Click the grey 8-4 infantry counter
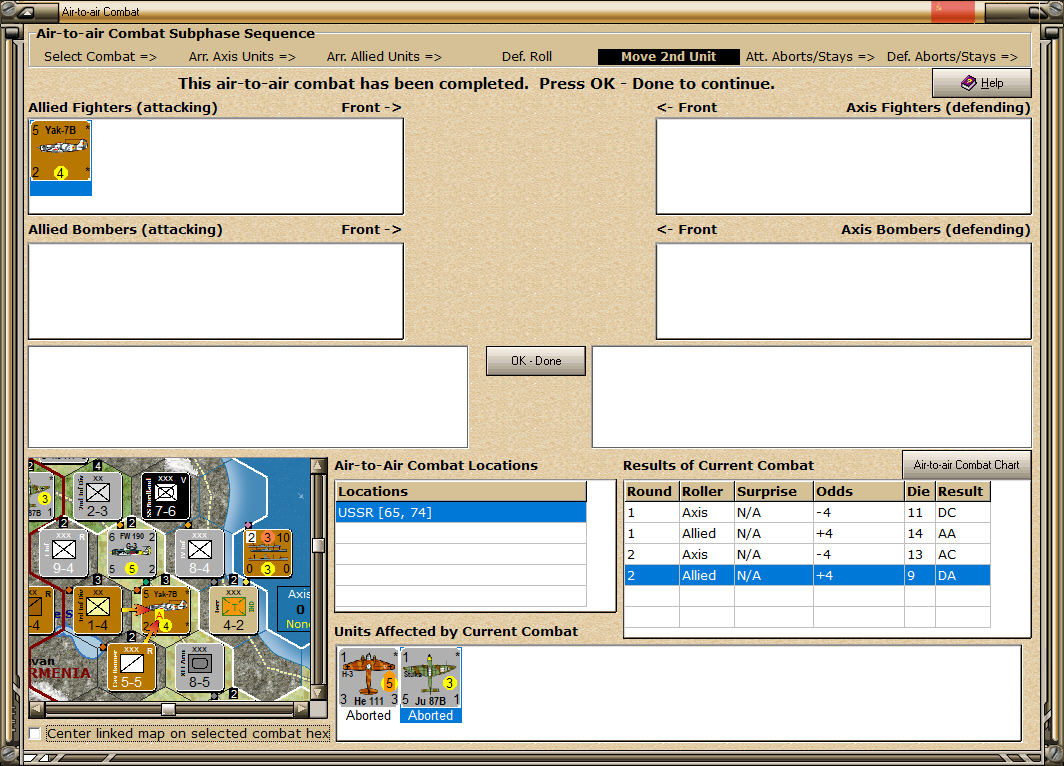 click(200, 553)
